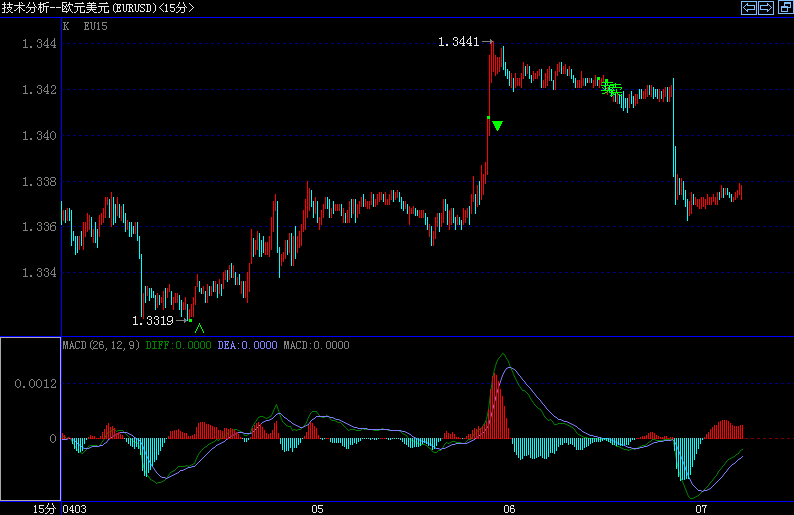Click the 1.336 price axis label
The height and width of the screenshot is (515, 794).
(x=39, y=227)
